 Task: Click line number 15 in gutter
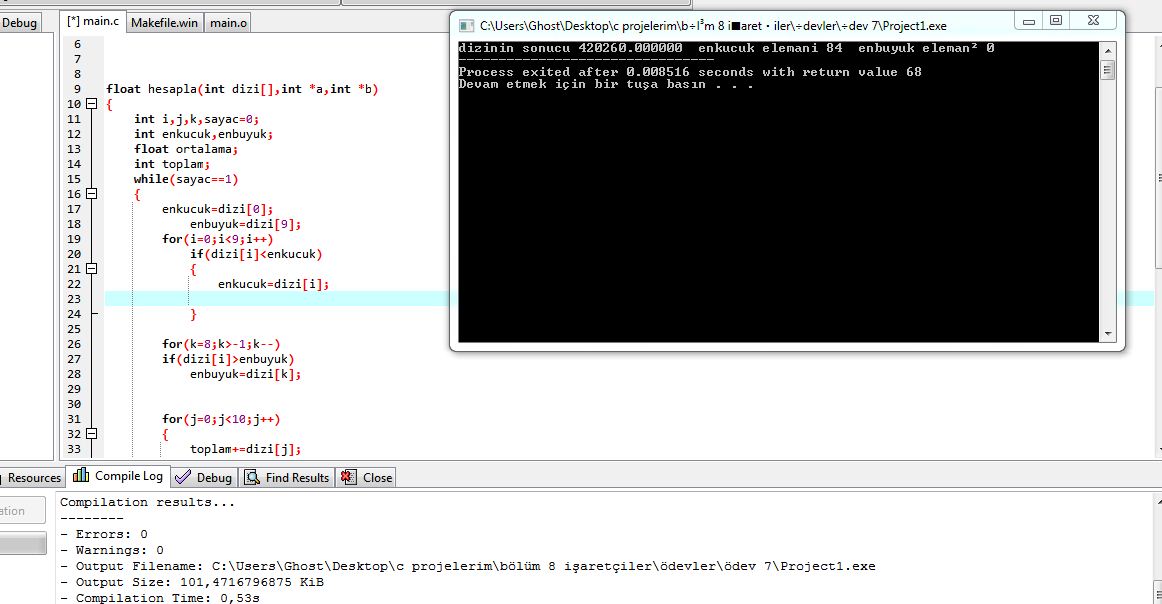coord(74,179)
